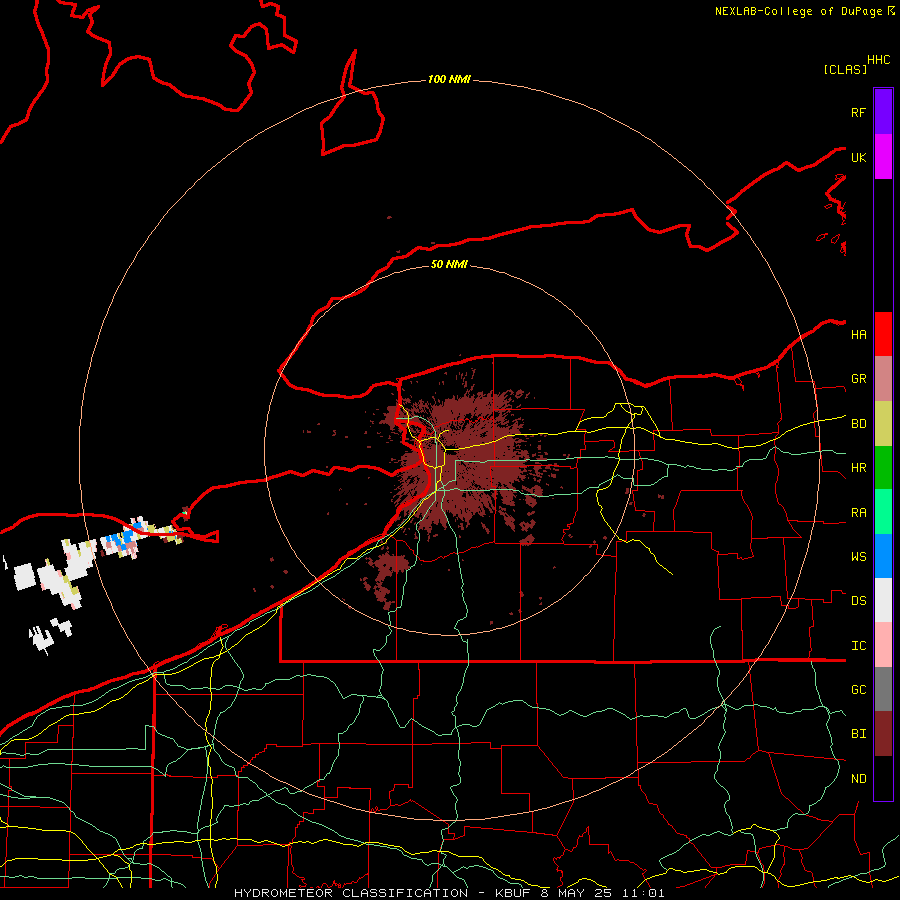Click the HA legend label
Image resolution: width=900 pixels, height=900 pixels.
858,334
